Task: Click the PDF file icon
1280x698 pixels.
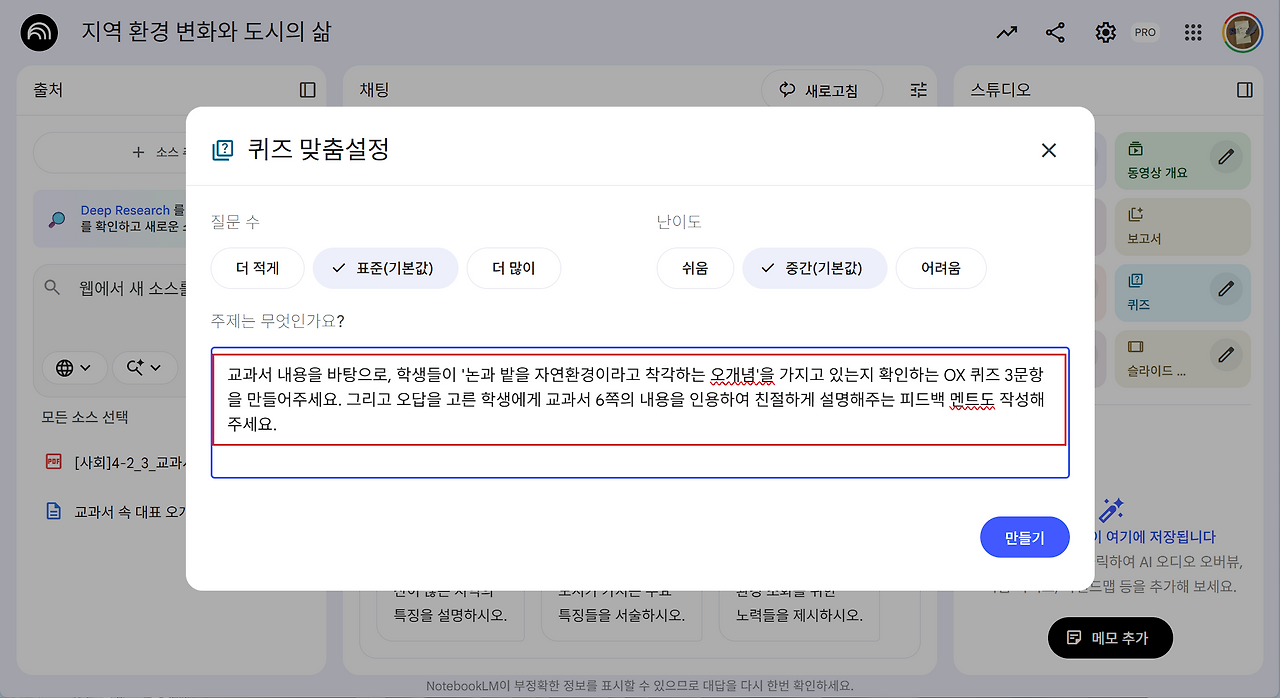Action: click(x=53, y=461)
